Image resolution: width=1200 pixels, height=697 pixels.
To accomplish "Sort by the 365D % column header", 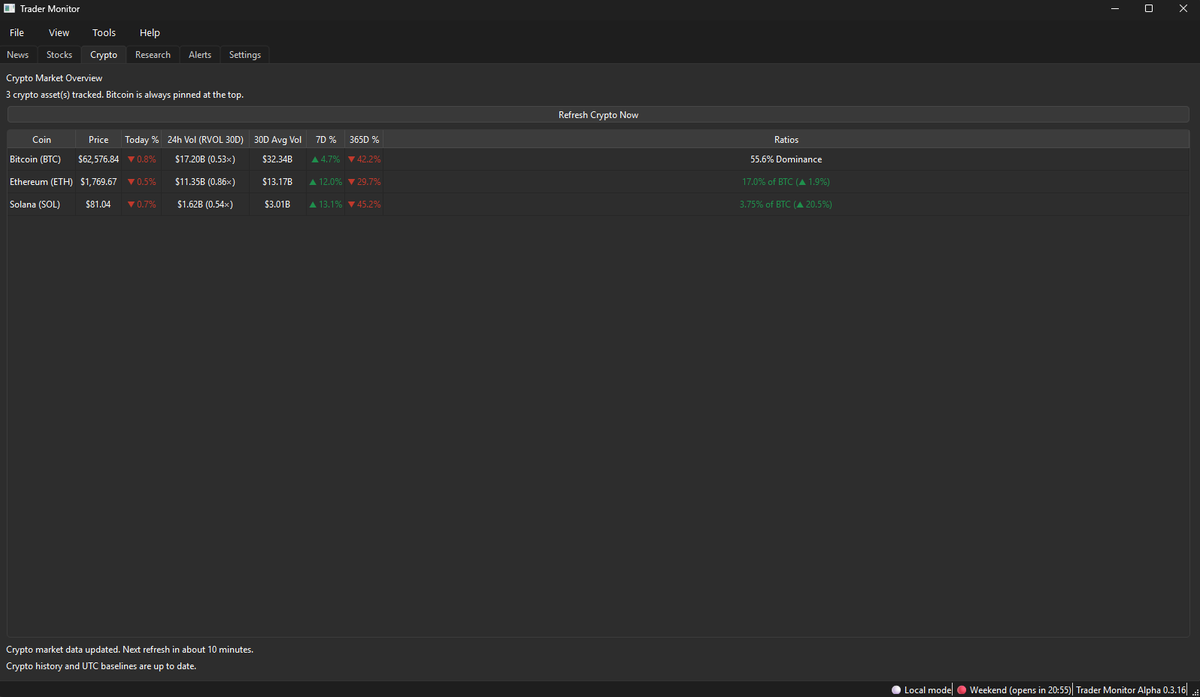I will tap(364, 140).
